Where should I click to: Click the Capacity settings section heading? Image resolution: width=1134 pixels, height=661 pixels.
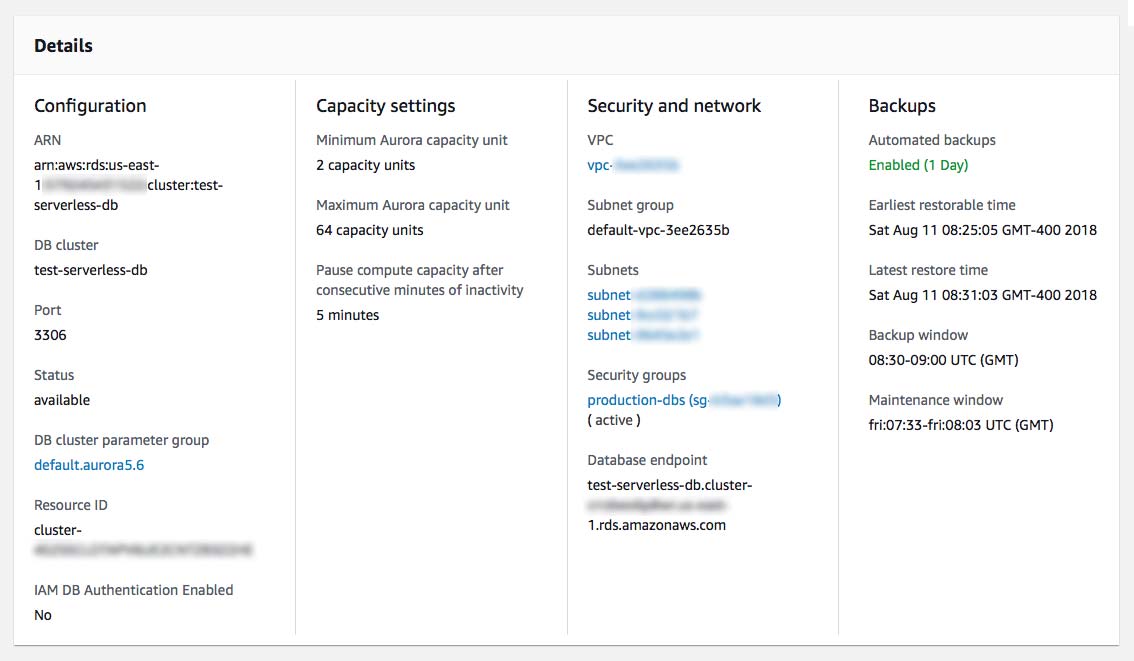pyautogui.click(x=385, y=106)
